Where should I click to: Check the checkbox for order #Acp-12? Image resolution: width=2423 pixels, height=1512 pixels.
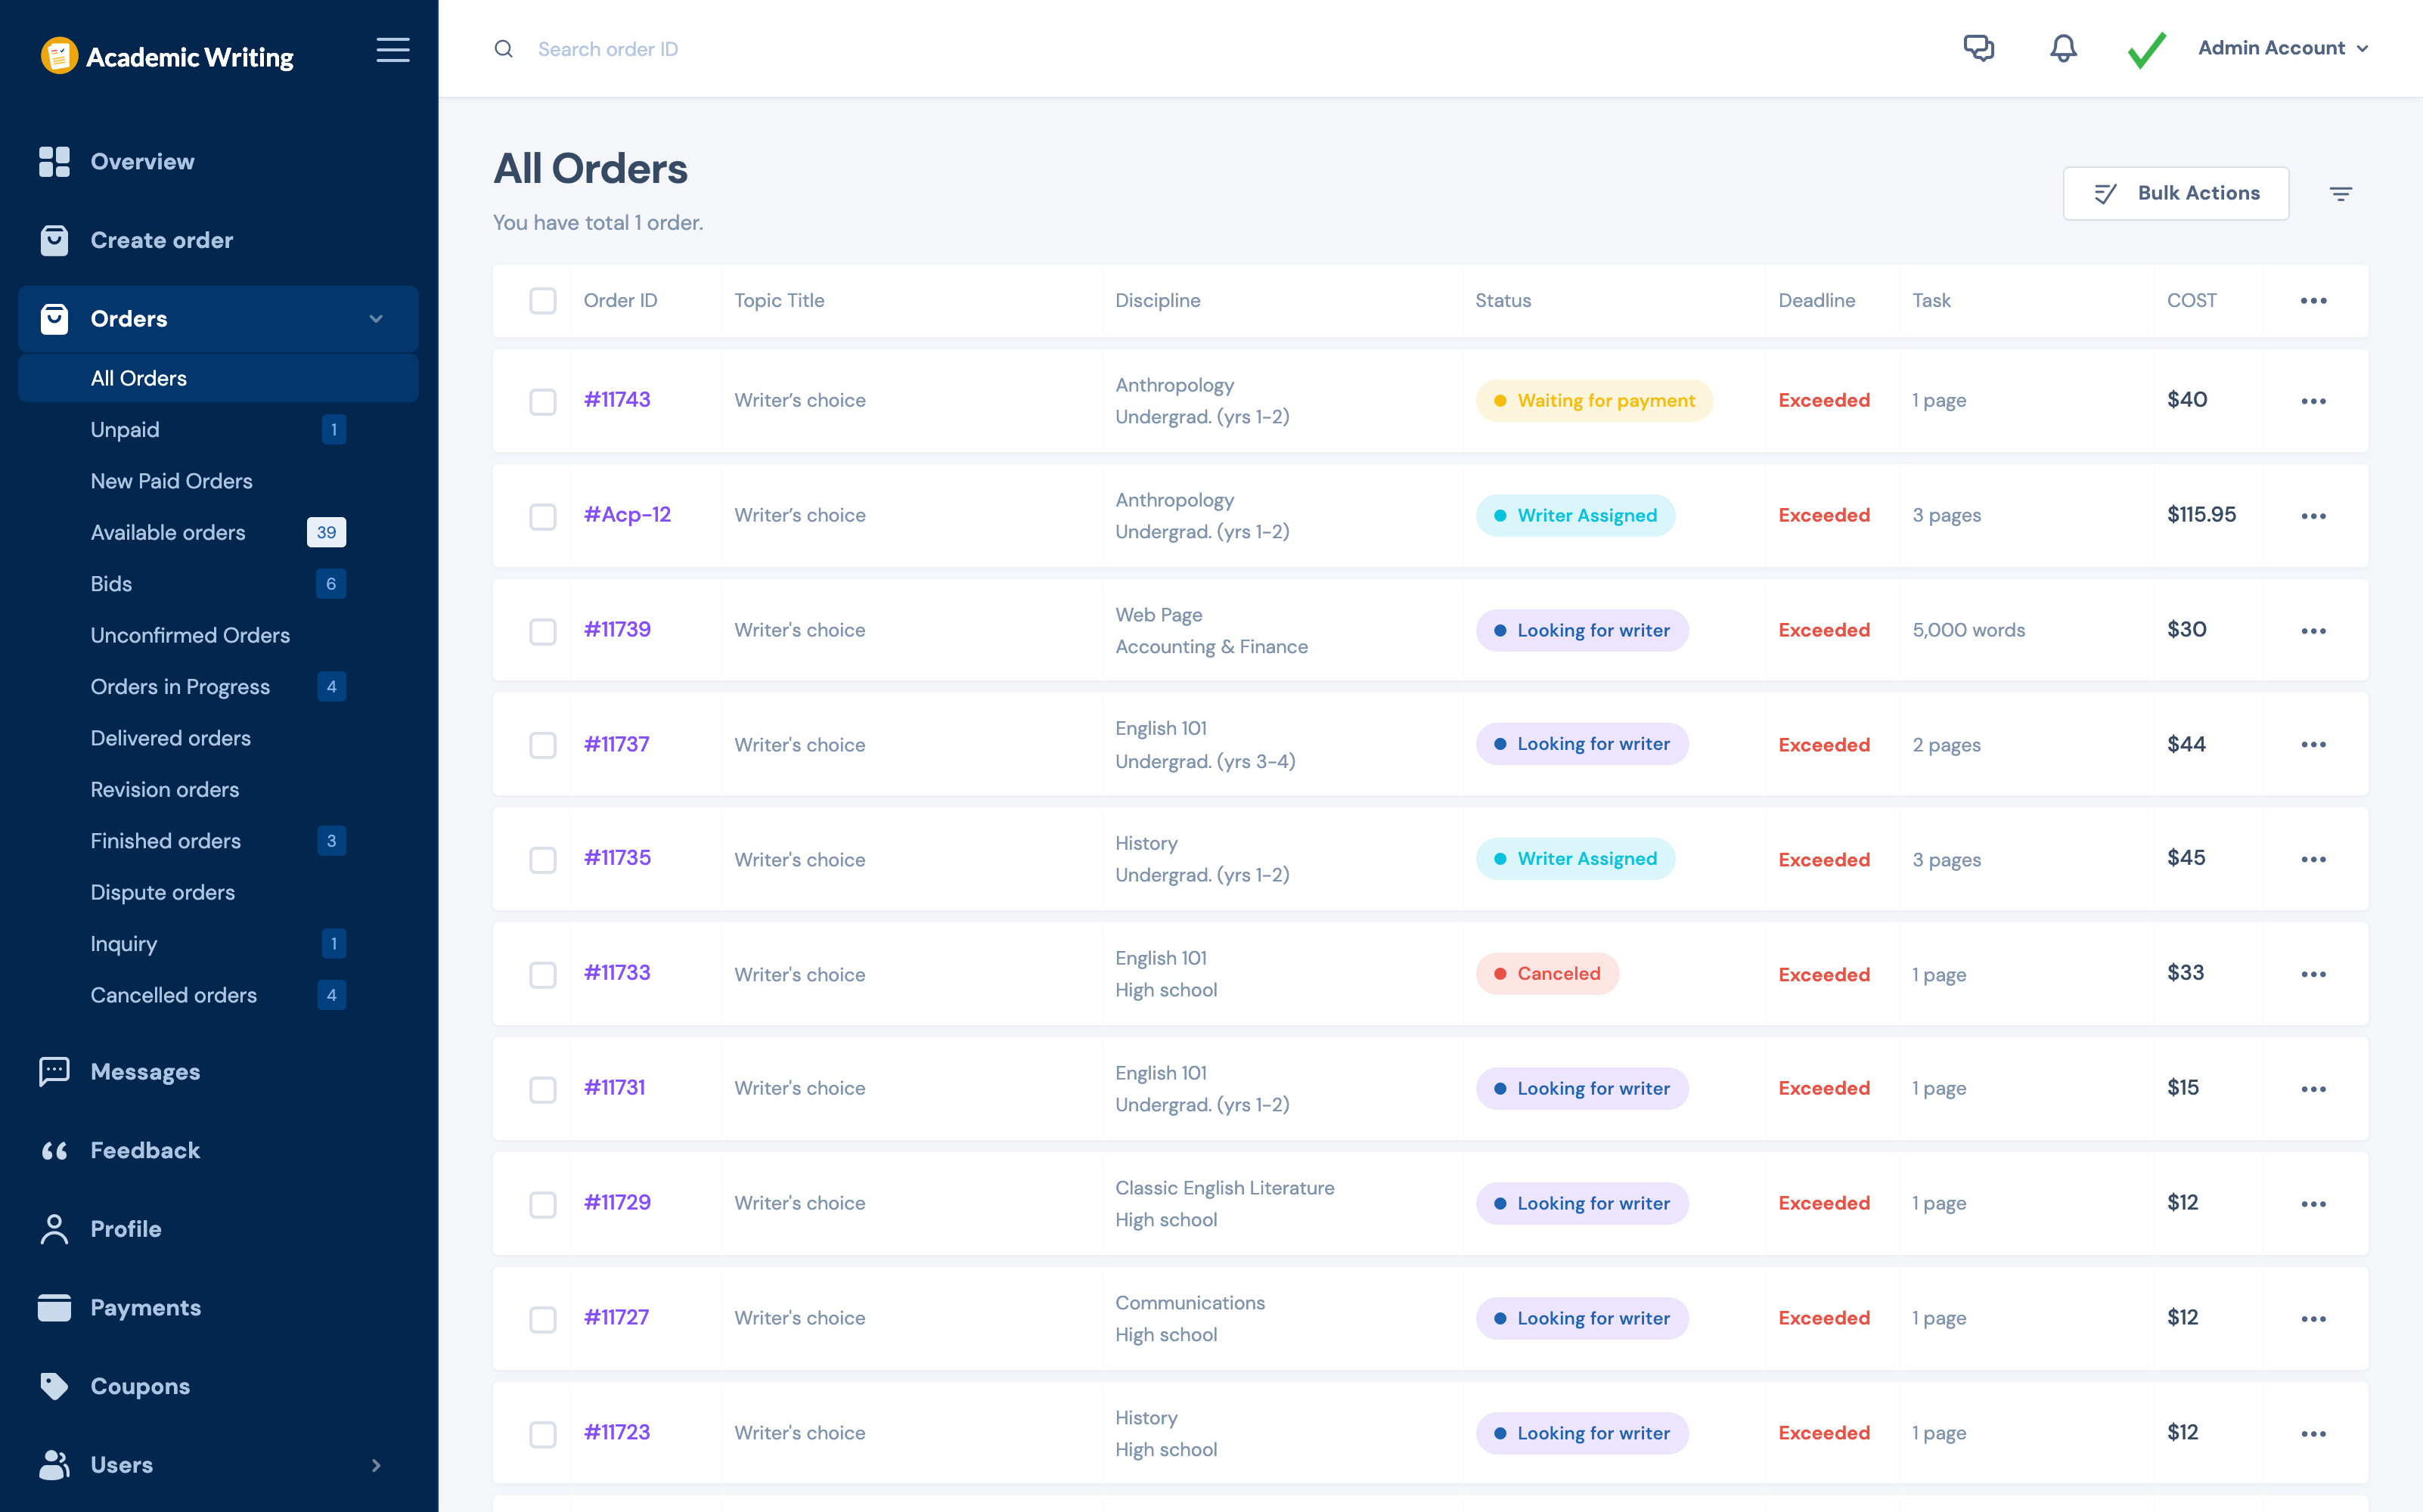(543, 517)
